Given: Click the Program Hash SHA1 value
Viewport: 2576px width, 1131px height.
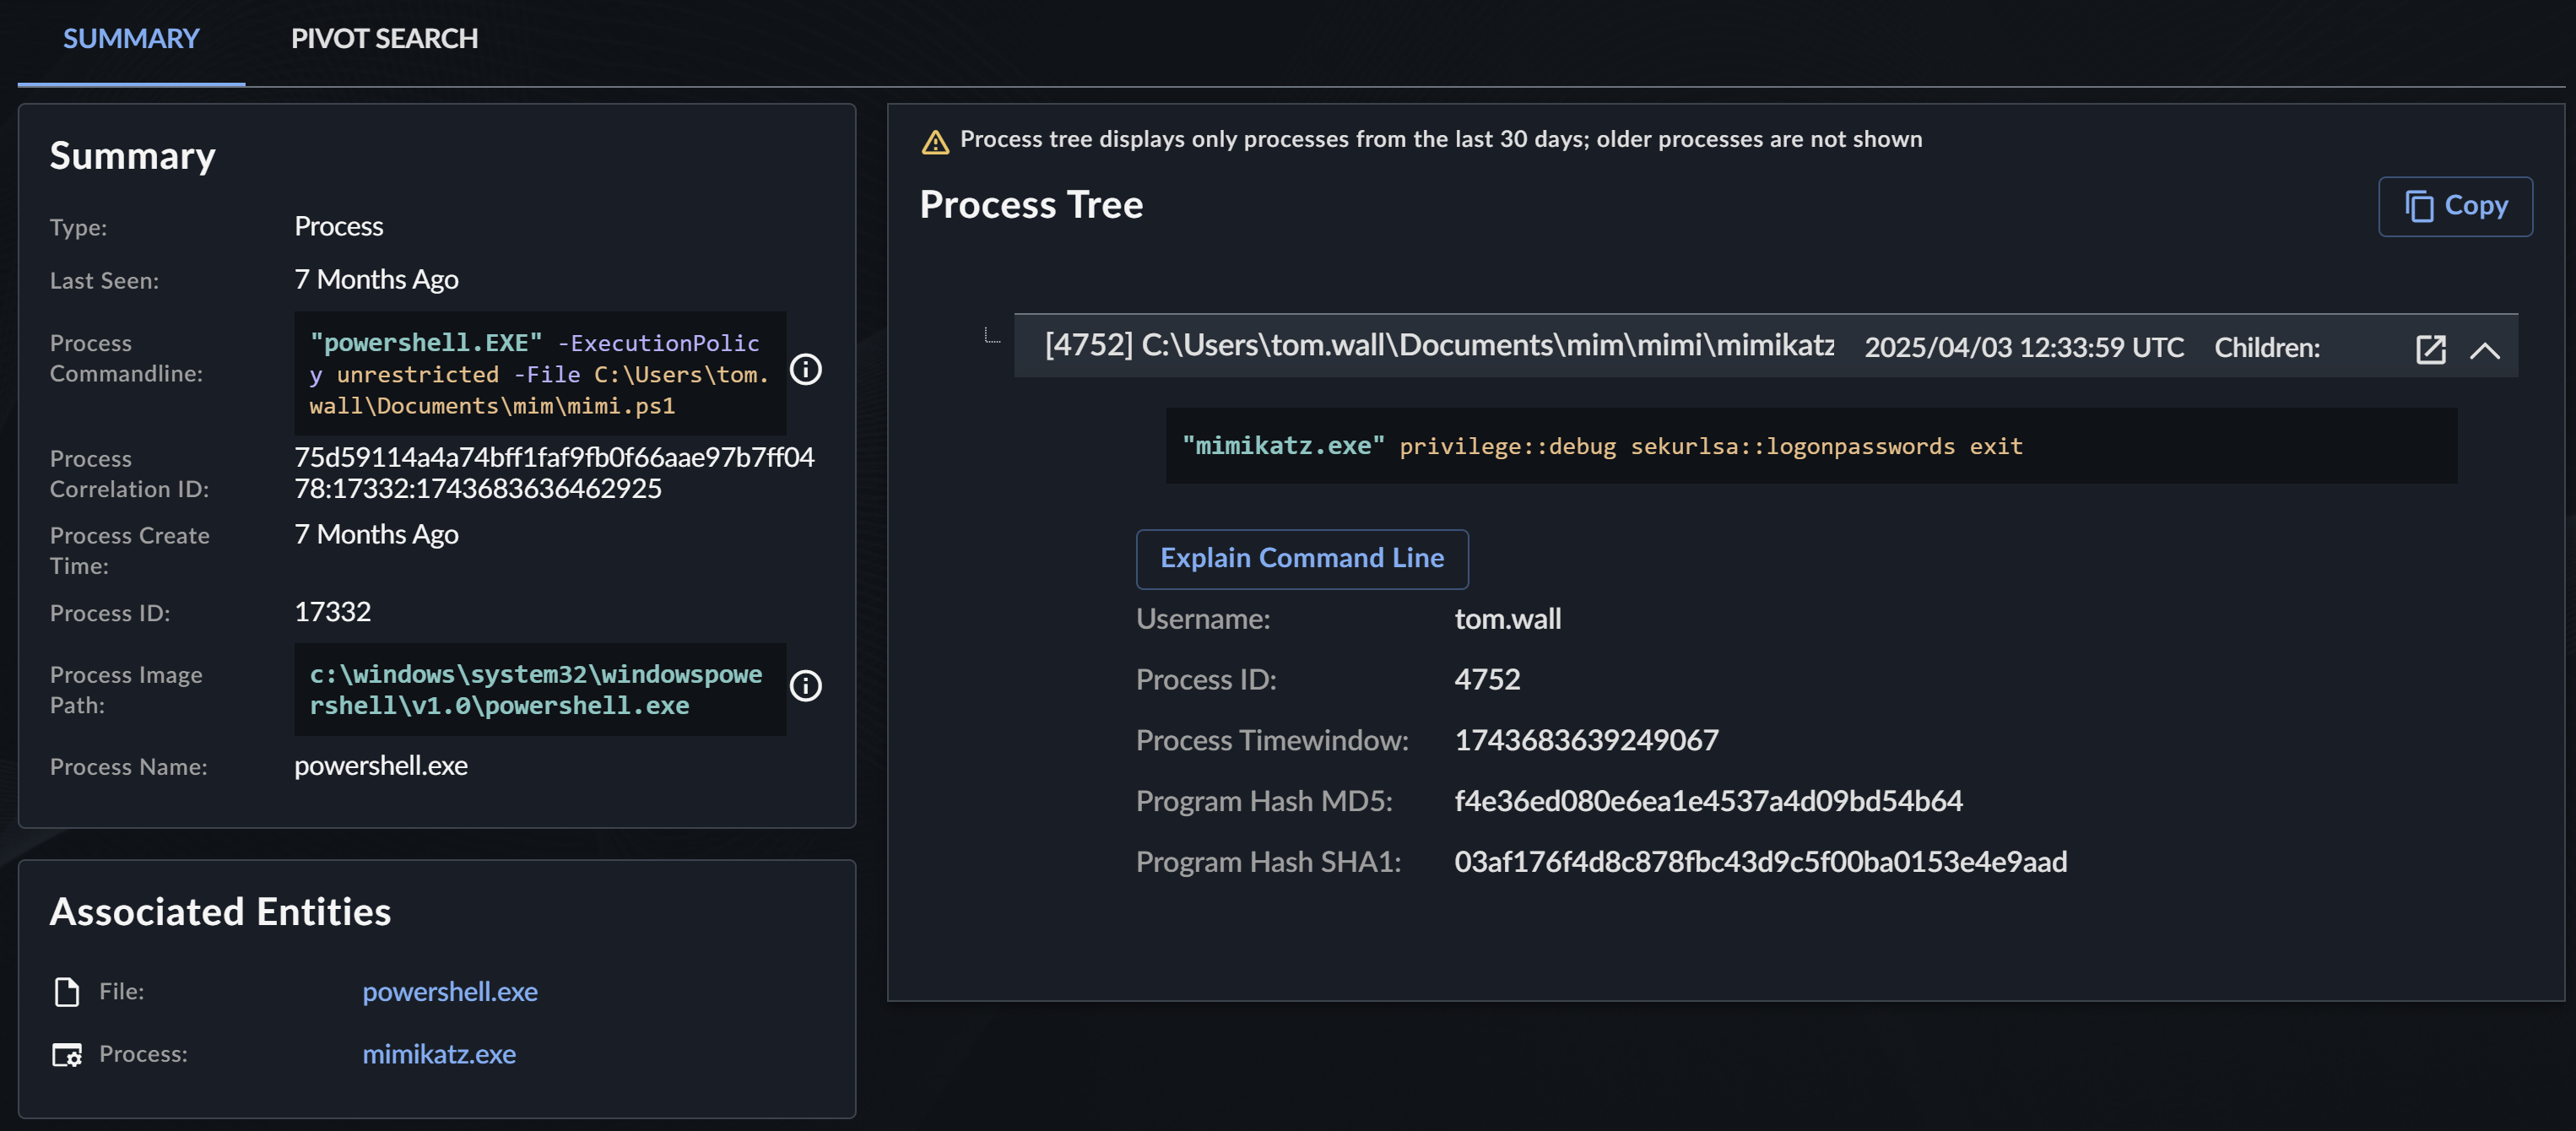Looking at the screenshot, I should [x=1759, y=862].
